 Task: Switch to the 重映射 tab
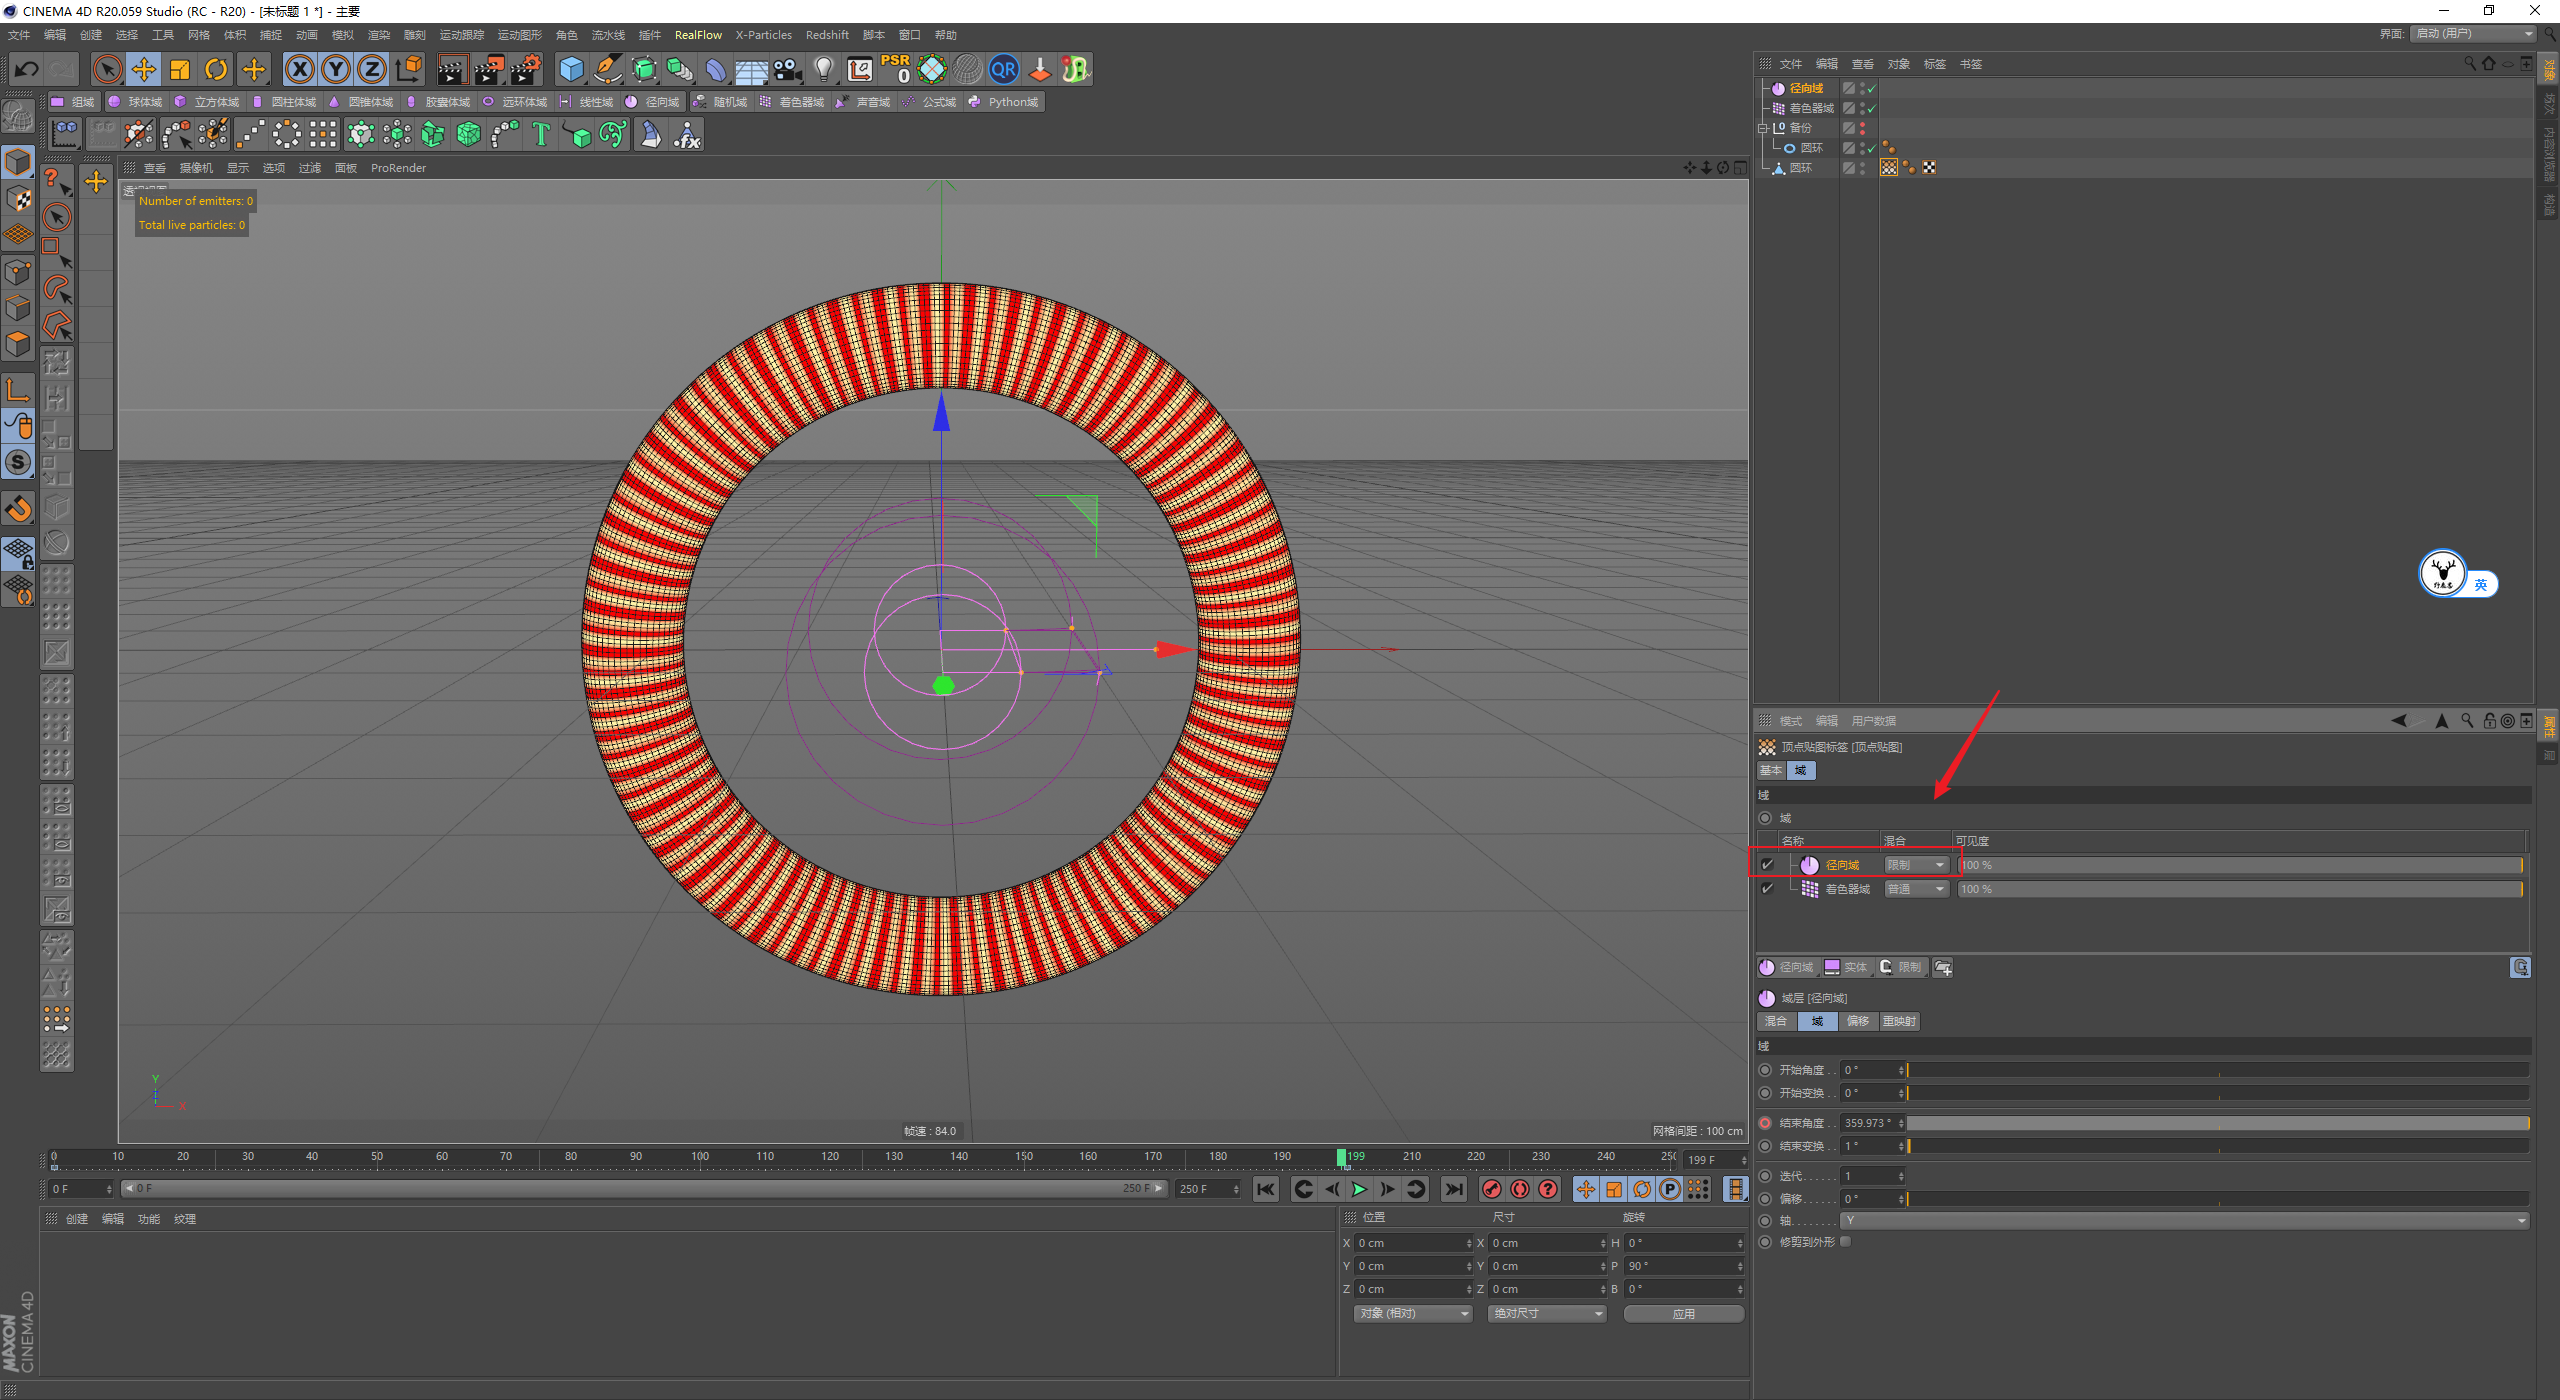pyautogui.click(x=1898, y=1021)
